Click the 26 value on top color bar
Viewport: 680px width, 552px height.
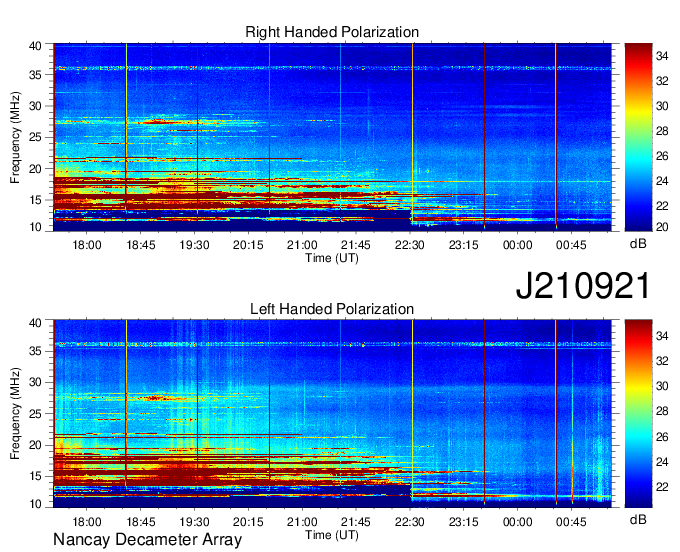(662, 156)
